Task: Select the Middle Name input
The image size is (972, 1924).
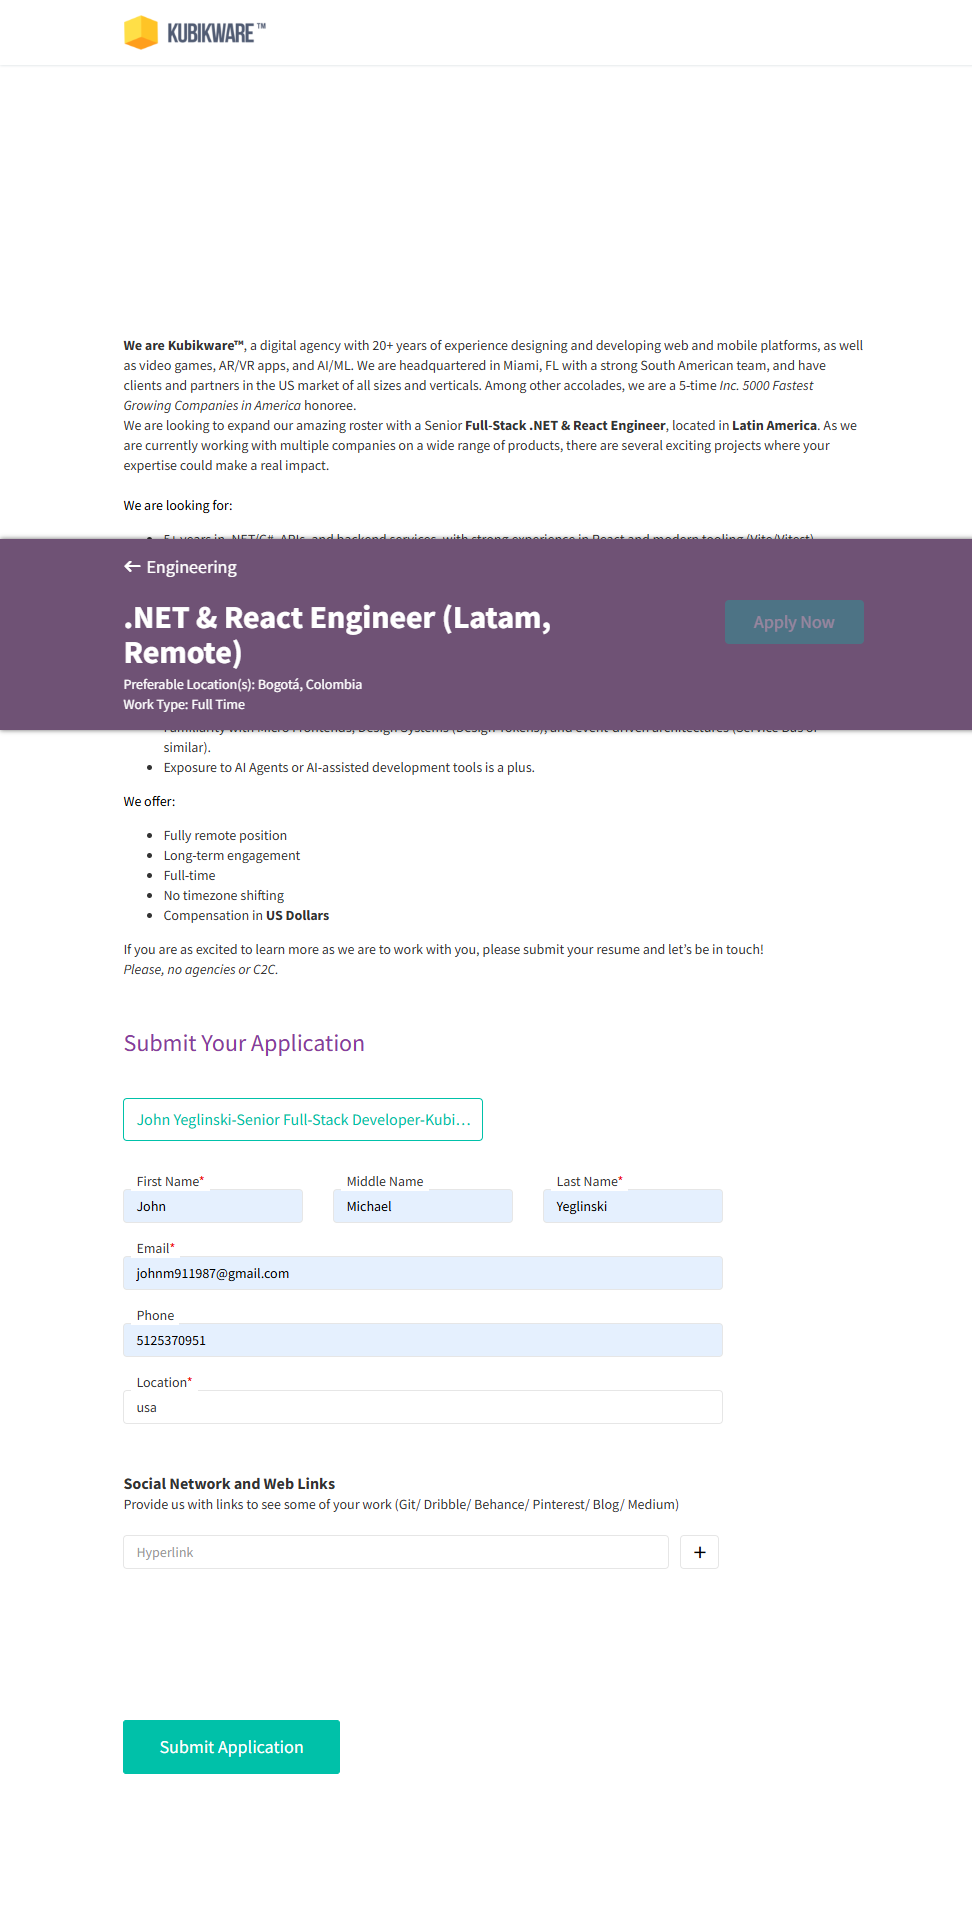Action: pyautogui.click(x=423, y=1207)
